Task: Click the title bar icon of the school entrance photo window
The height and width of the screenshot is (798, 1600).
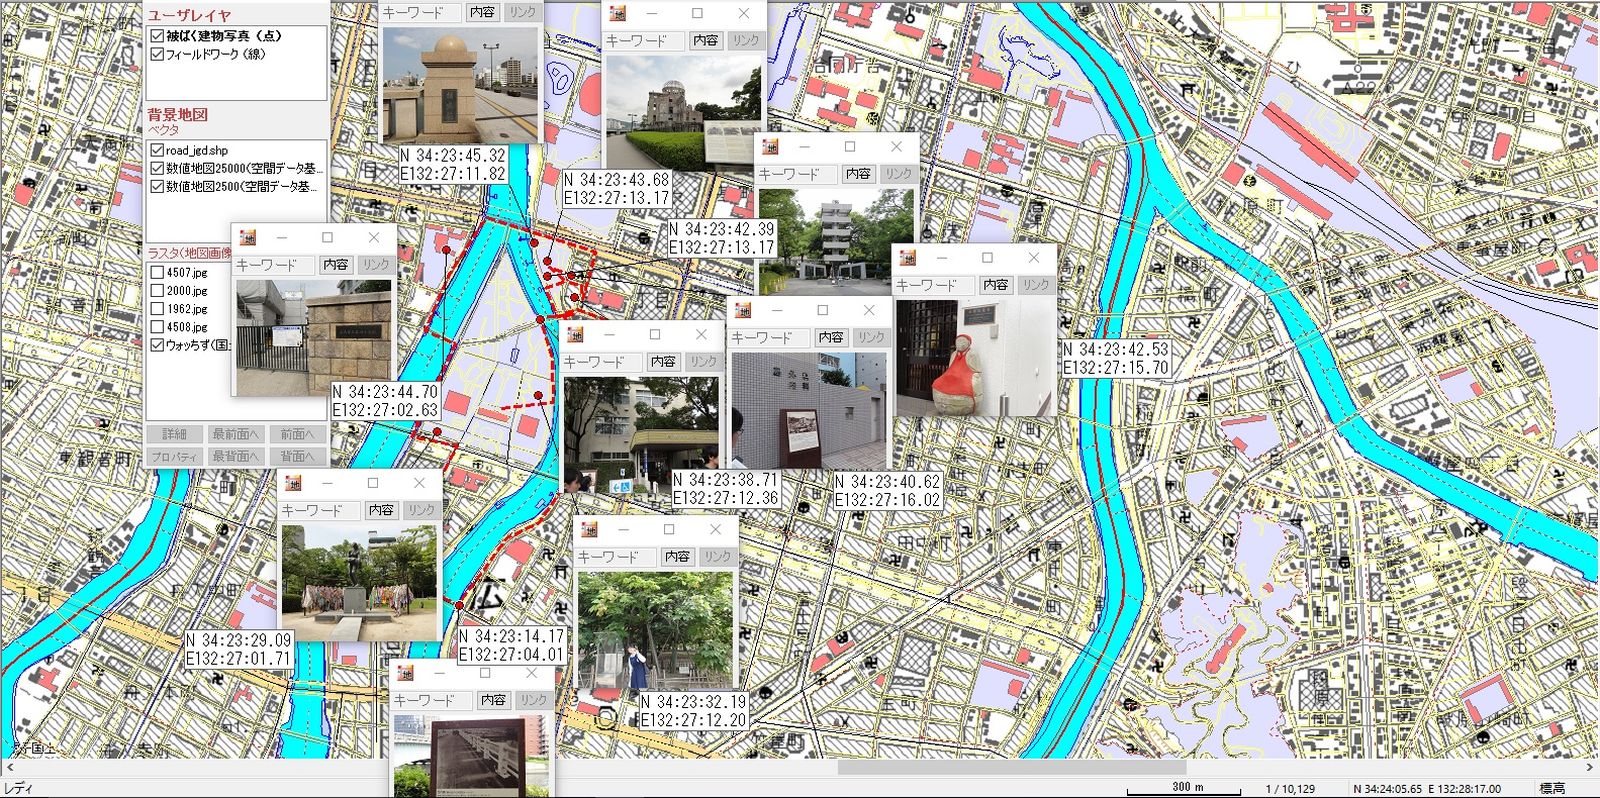Action: coord(575,335)
